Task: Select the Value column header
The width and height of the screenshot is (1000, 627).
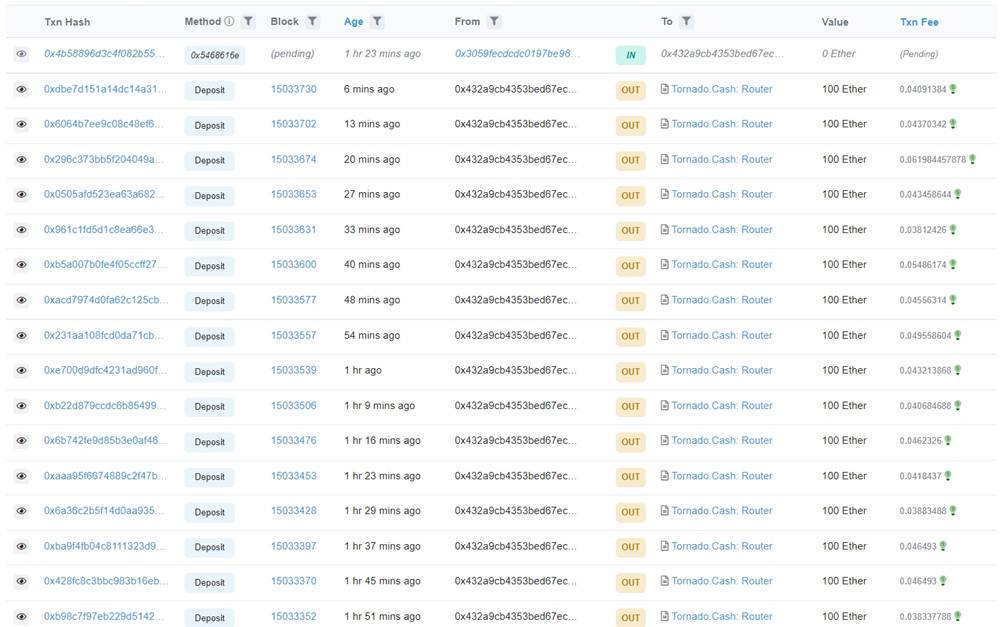Action: [835, 22]
